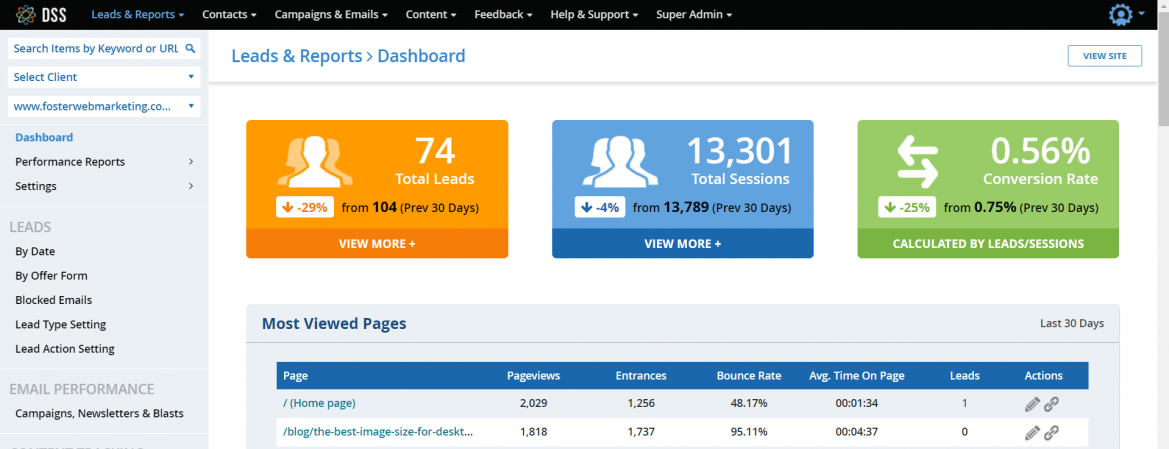
Task: Click the VIEW SITE button
Action: (x=1104, y=56)
